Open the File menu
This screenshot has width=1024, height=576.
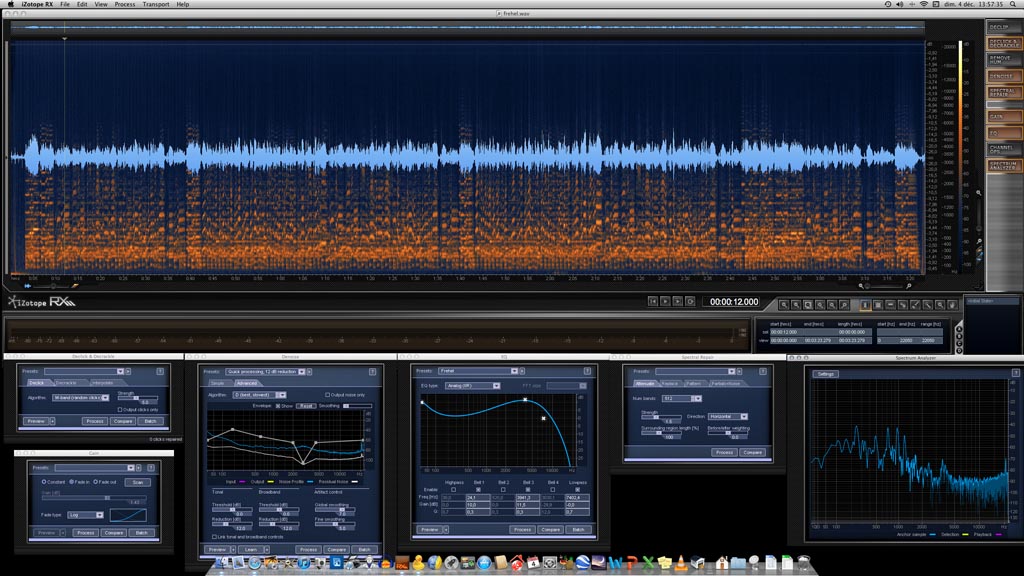pos(65,4)
